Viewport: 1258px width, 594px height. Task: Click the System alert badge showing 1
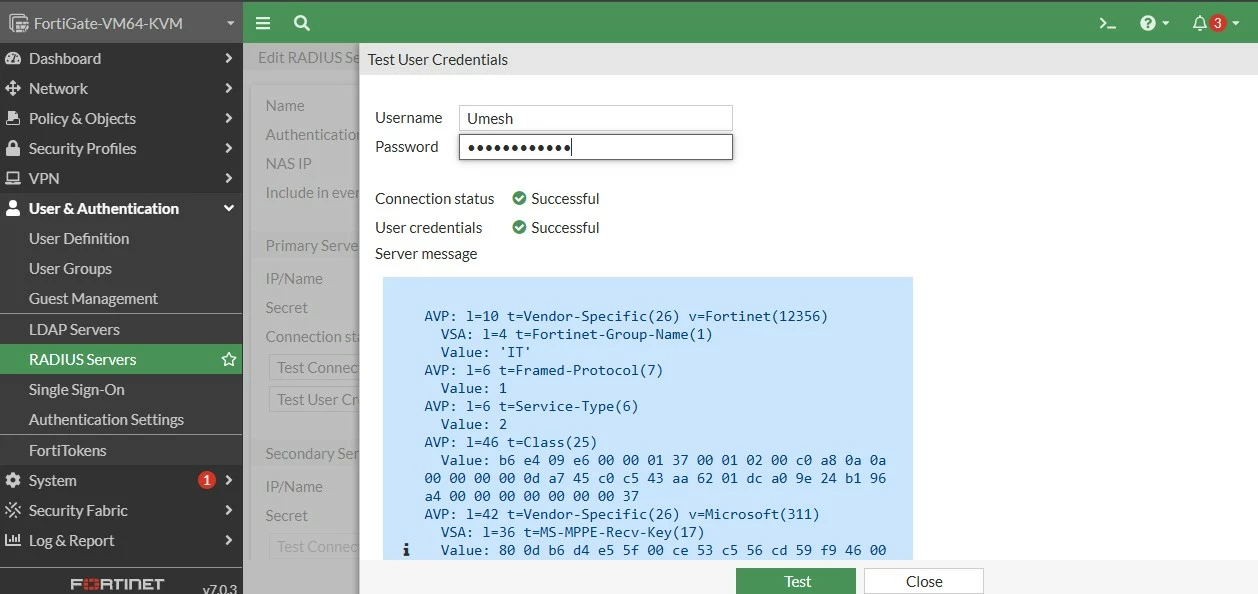(x=207, y=480)
